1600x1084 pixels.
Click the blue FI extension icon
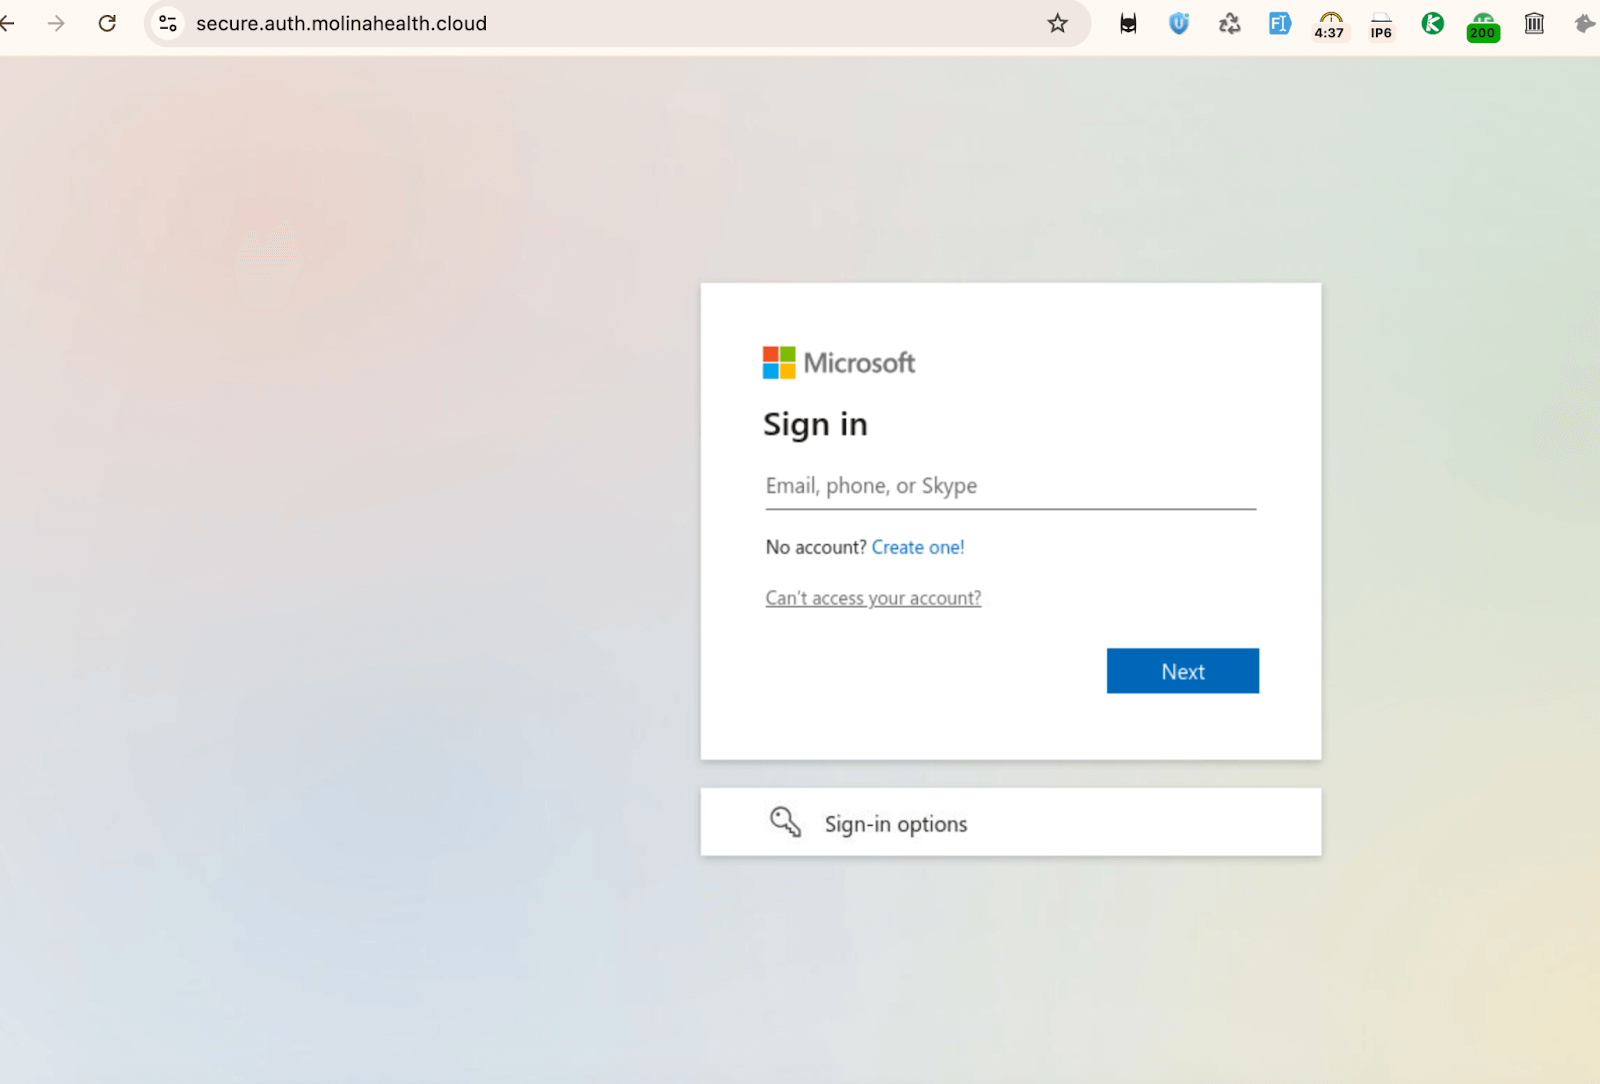point(1279,24)
